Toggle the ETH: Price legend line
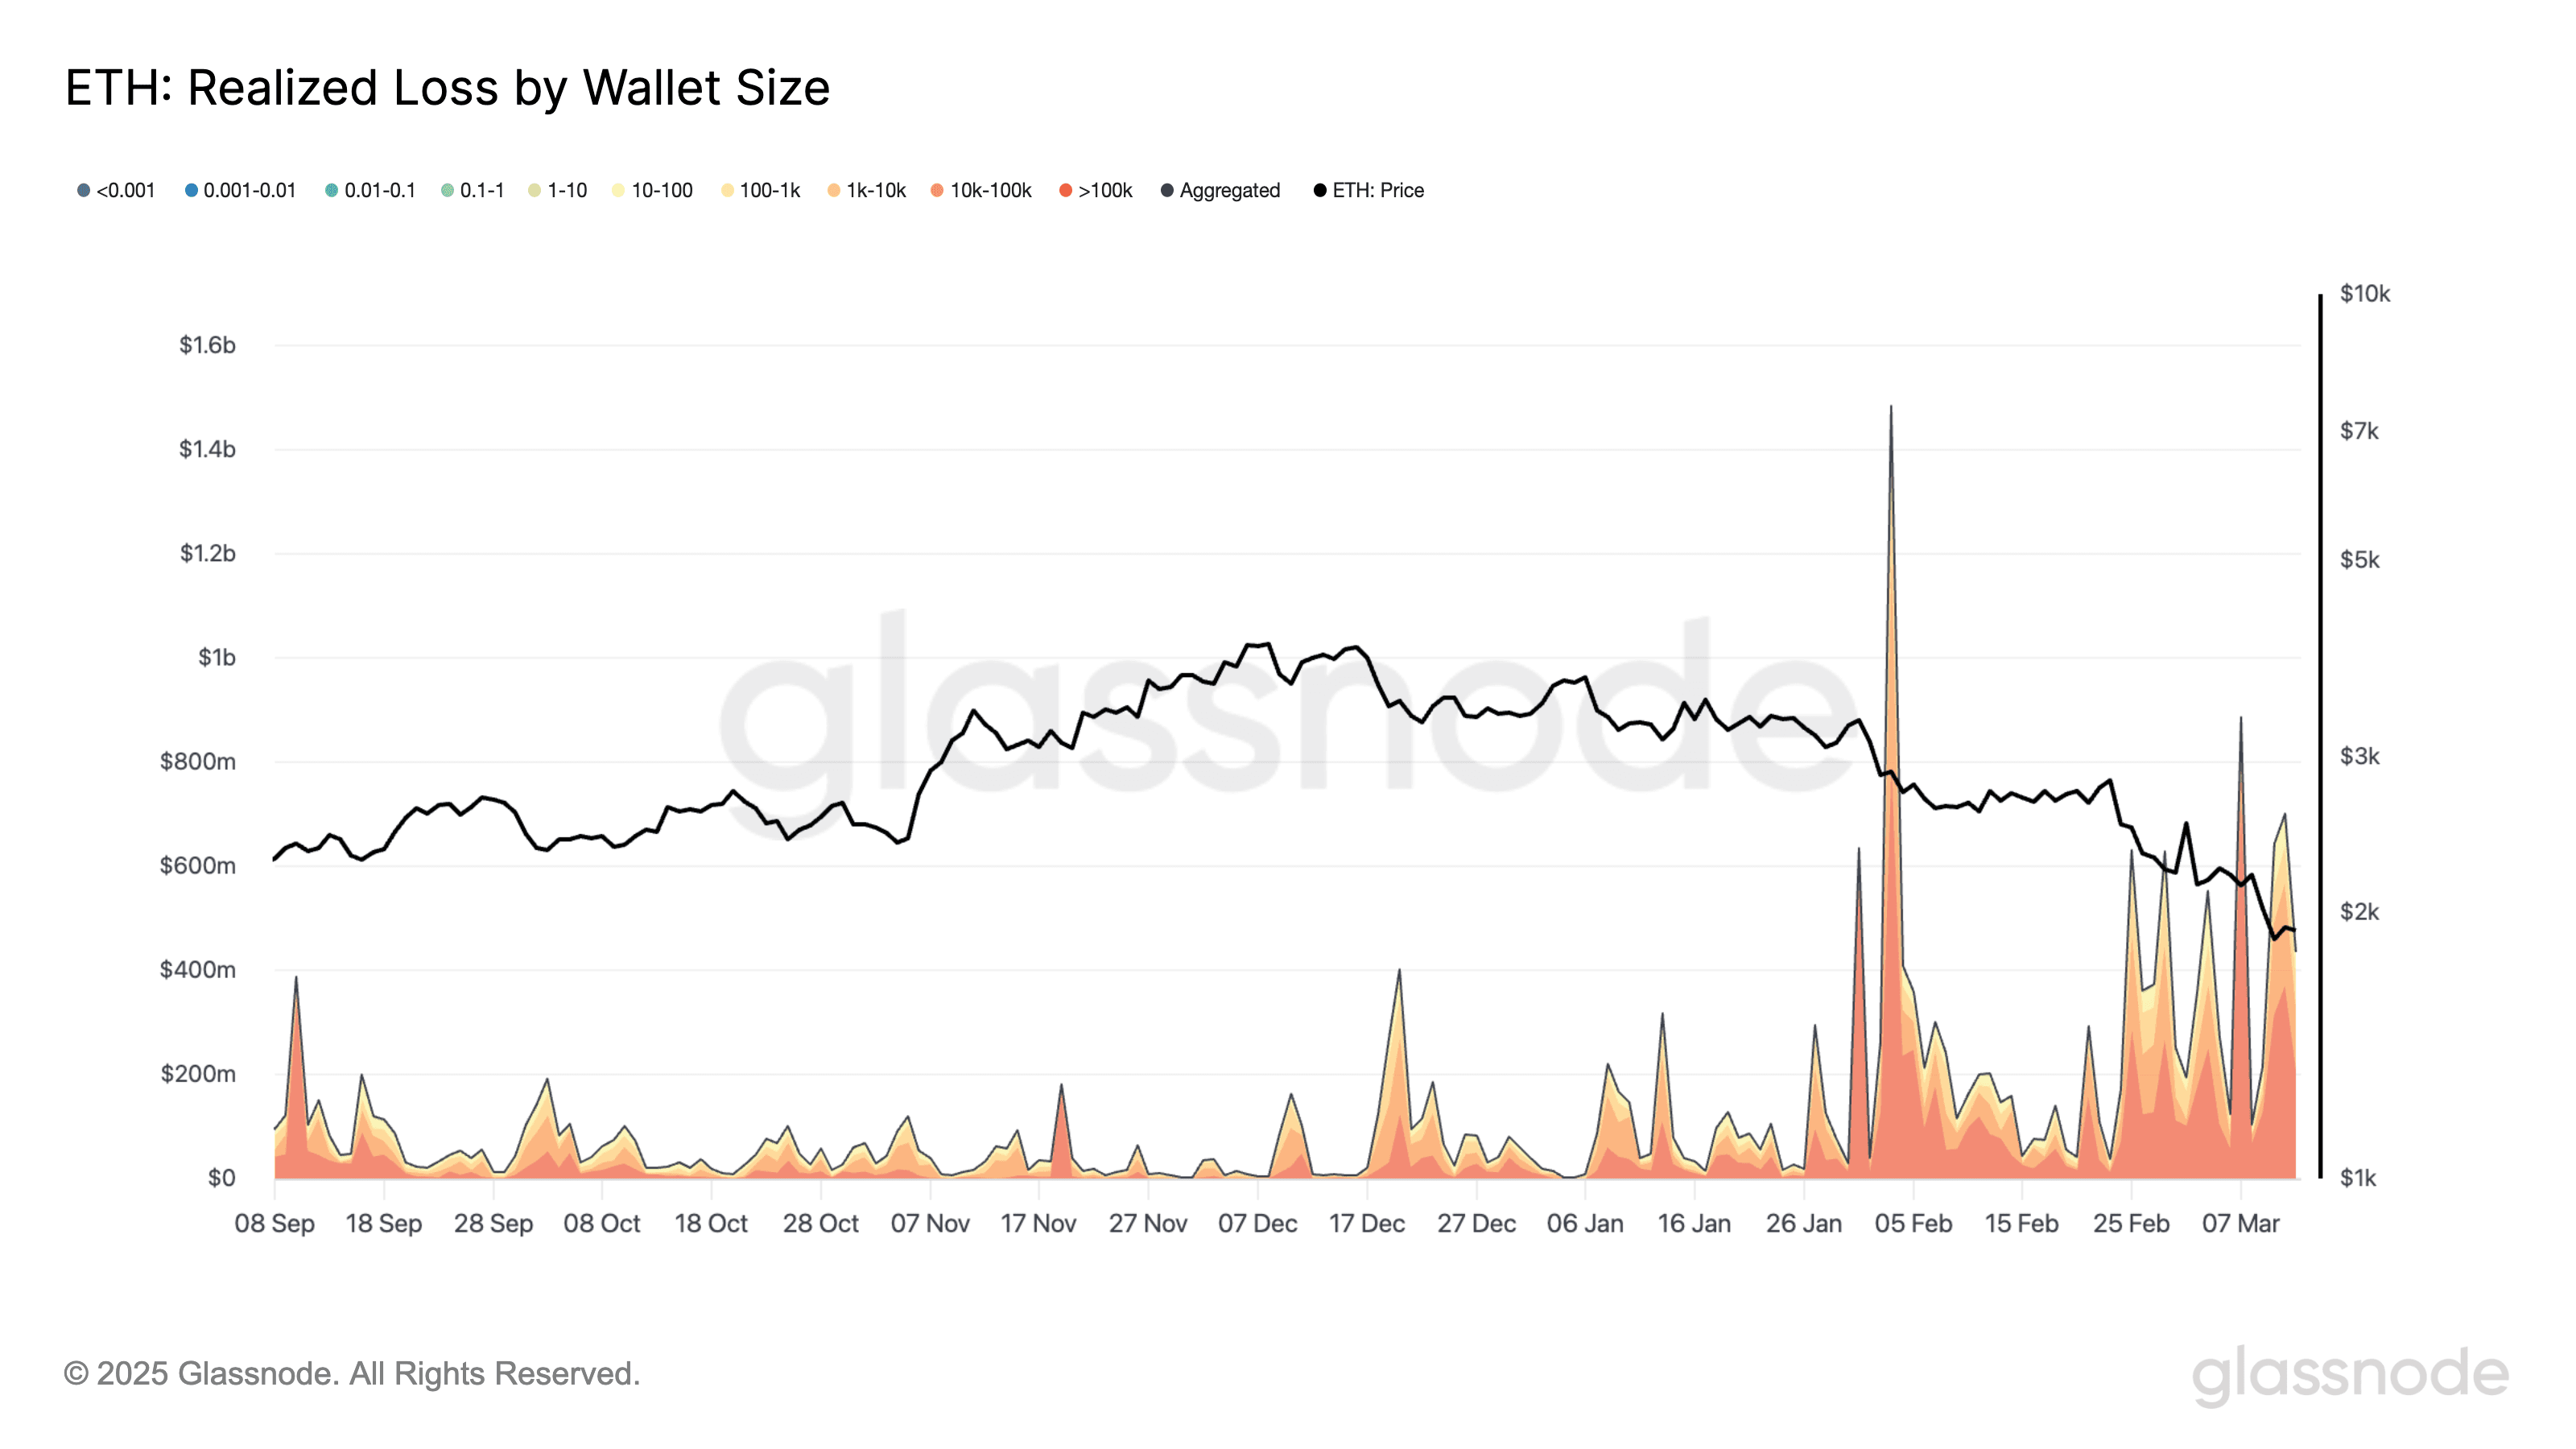 pyautogui.click(x=1368, y=190)
